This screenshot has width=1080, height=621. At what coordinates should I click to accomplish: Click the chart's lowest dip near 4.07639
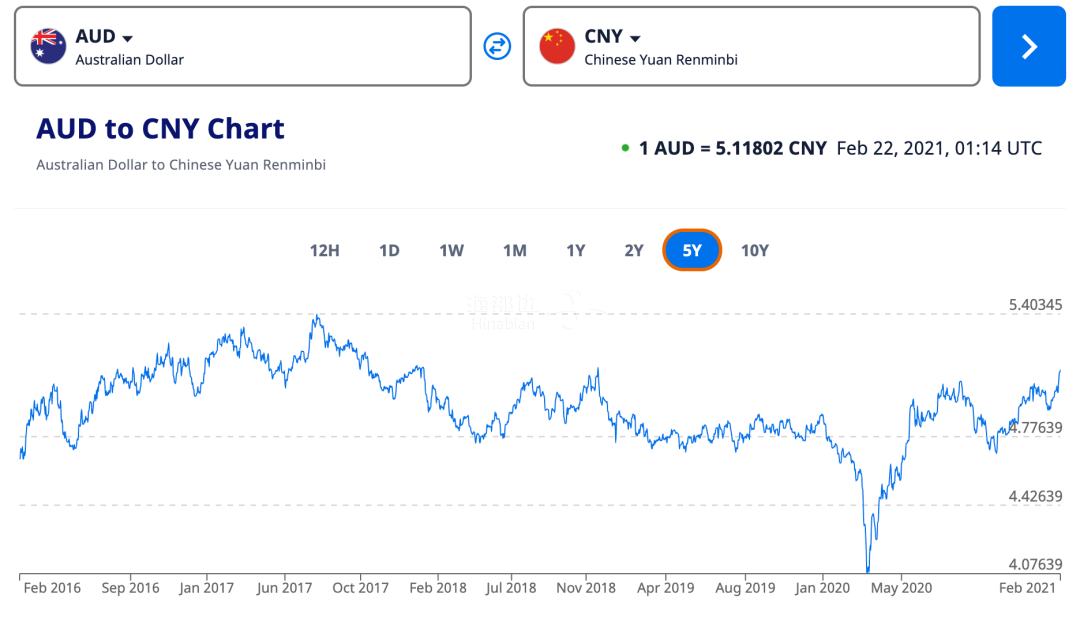coord(868,570)
